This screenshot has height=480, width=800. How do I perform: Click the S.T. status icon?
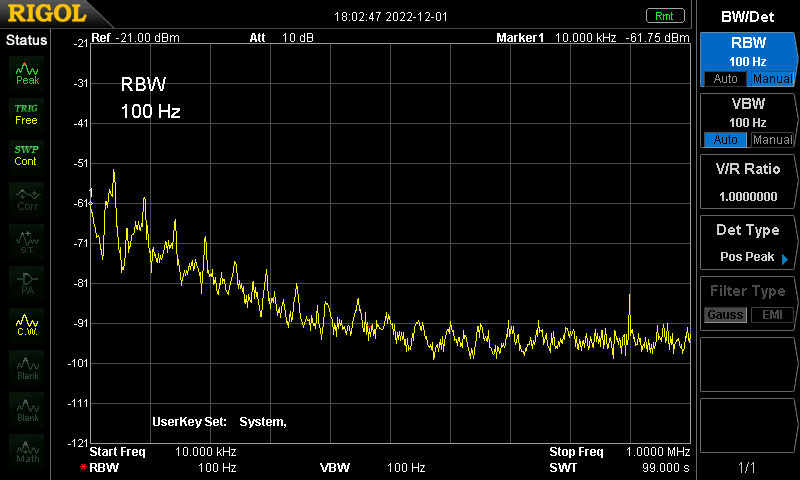tap(27, 241)
